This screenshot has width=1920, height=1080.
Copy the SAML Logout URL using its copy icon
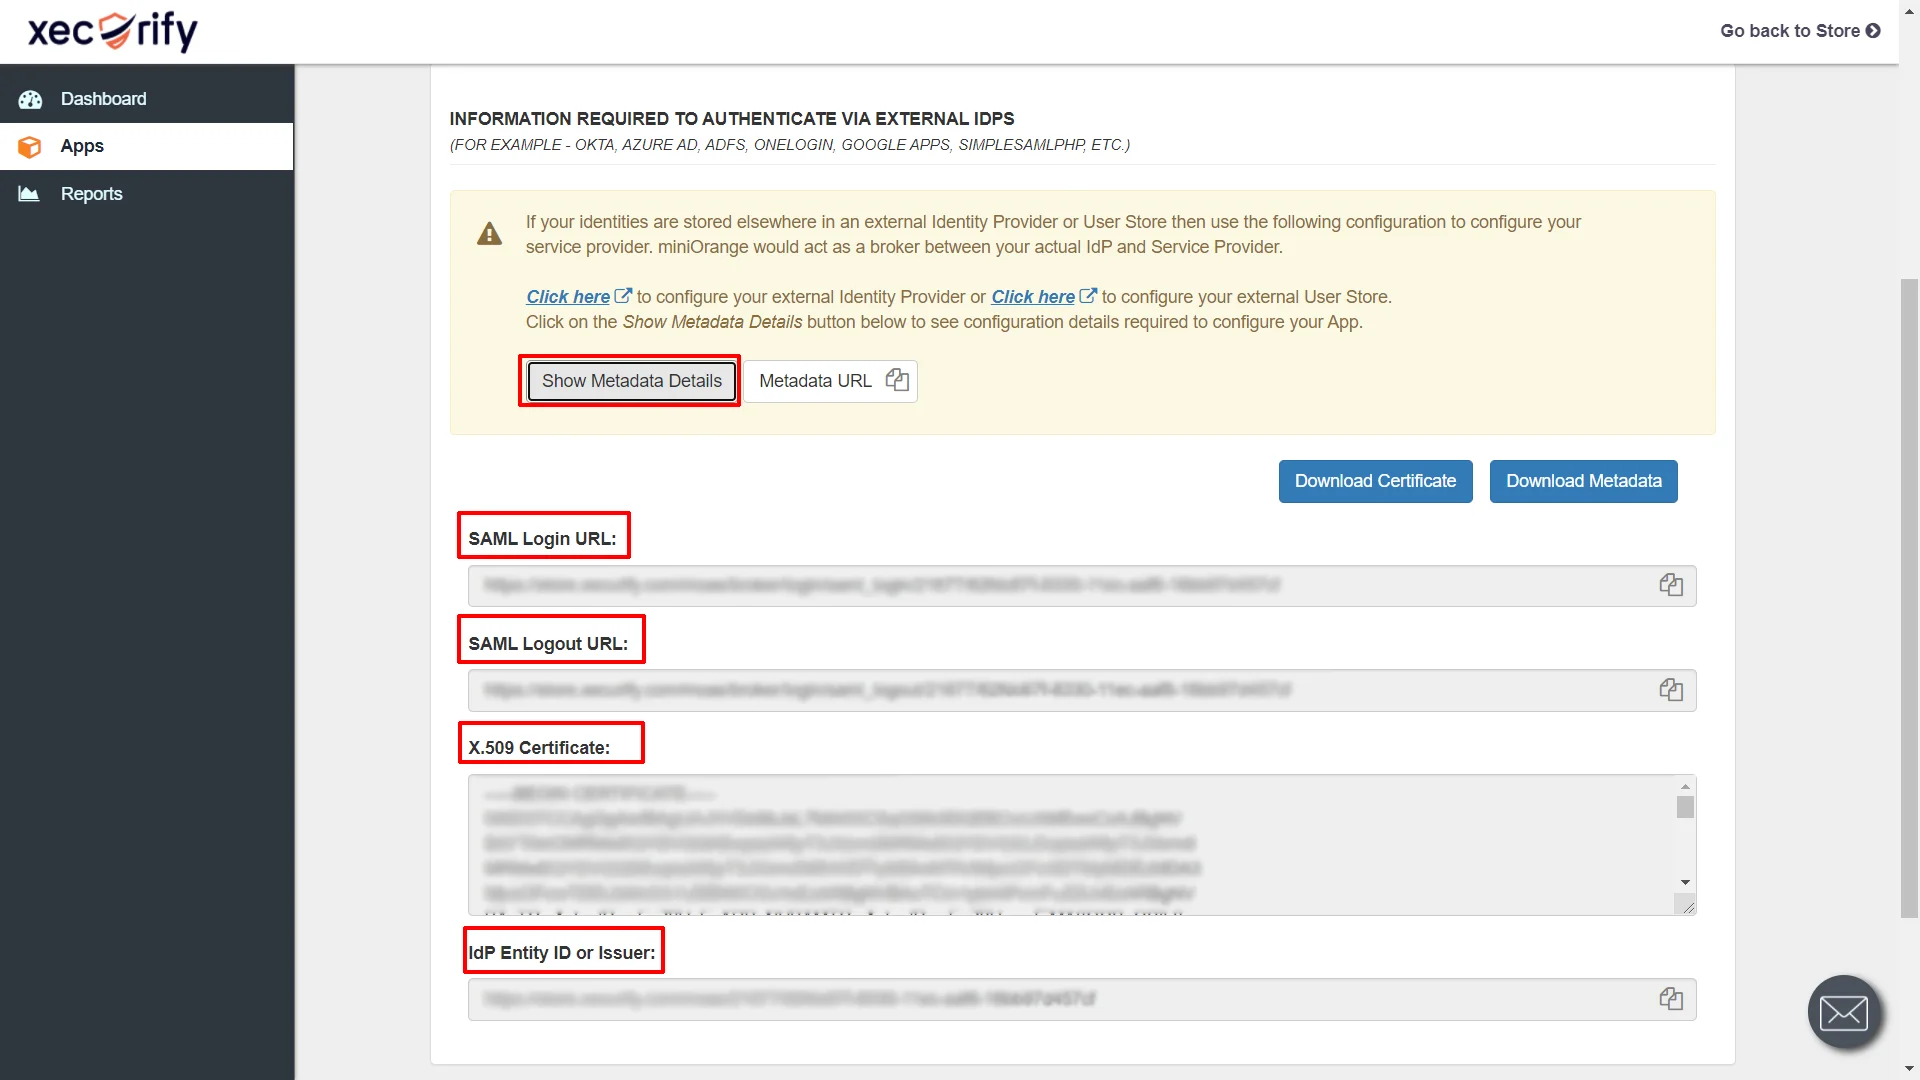click(x=1671, y=689)
